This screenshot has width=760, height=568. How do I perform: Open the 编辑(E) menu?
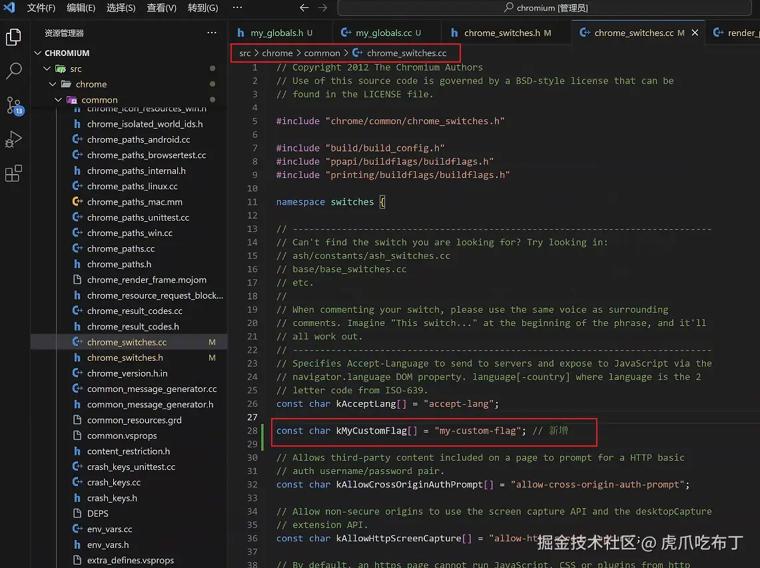(81, 8)
